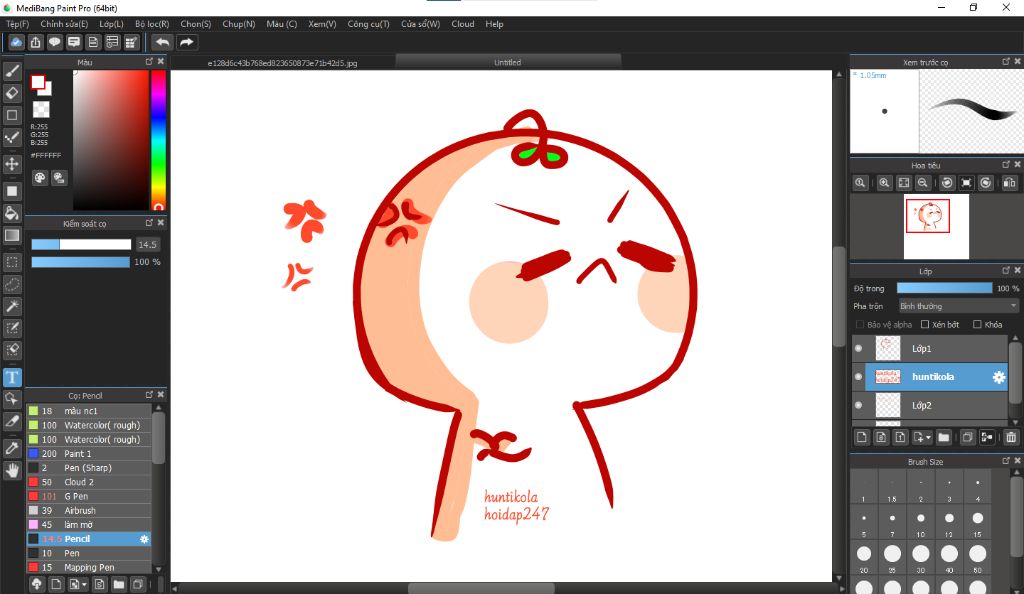The height and width of the screenshot is (594, 1024).
Task: Open the Help menu
Action: point(494,24)
